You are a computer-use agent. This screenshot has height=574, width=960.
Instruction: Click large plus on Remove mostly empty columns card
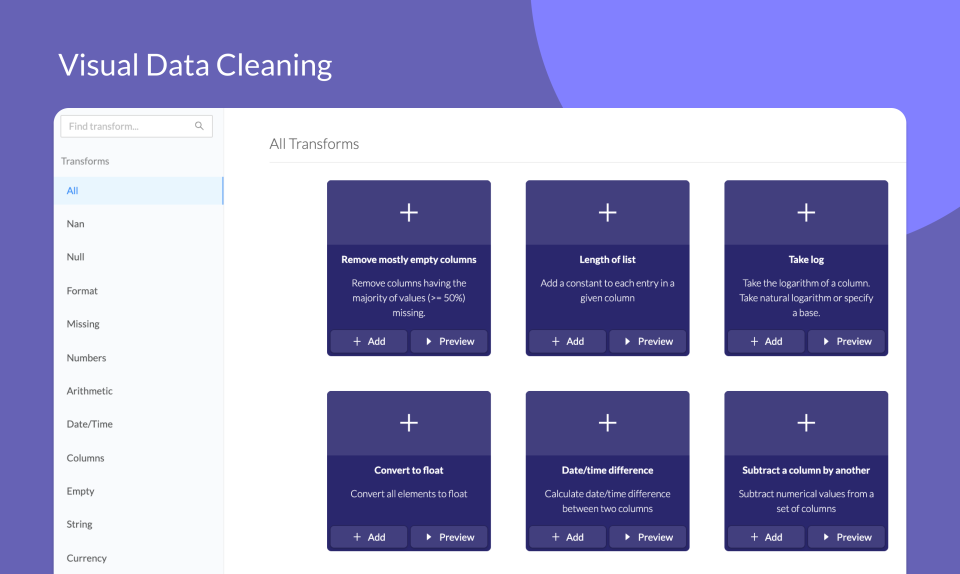coord(409,212)
